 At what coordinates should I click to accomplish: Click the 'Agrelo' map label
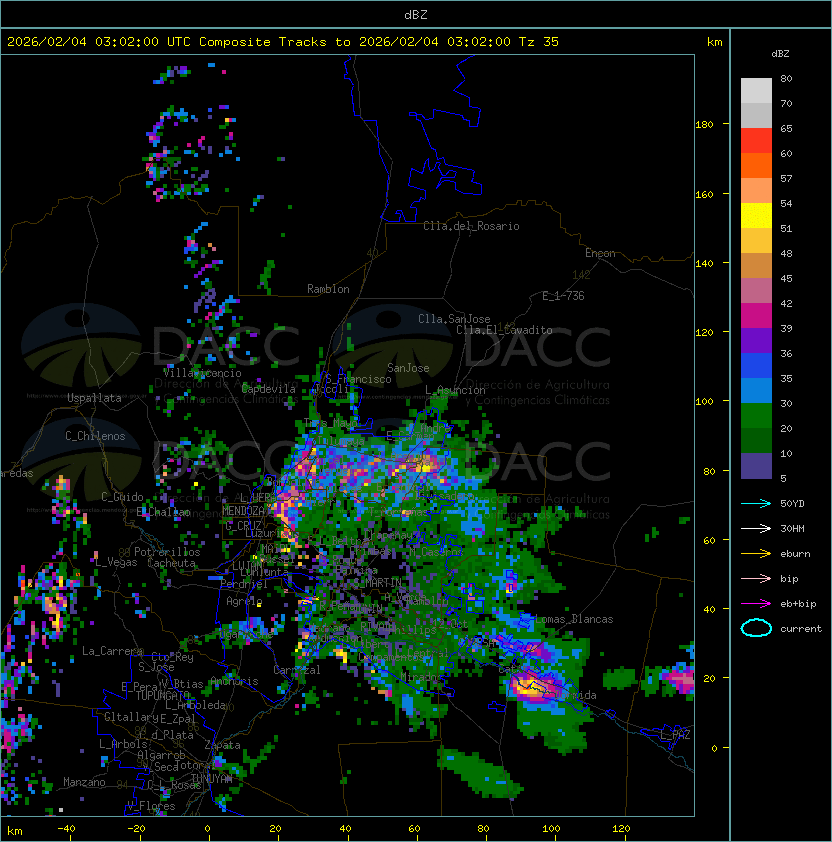click(244, 601)
